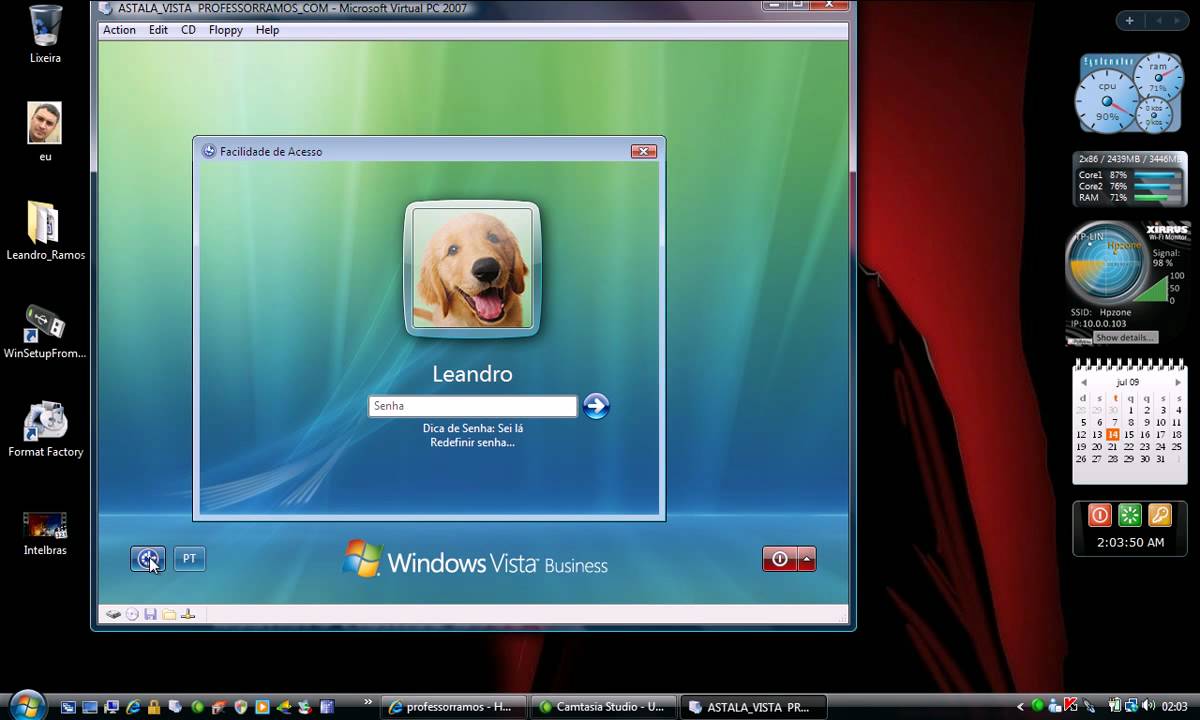The height and width of the screenshot is (720, 1200).
Task: Select the Format Factory desktop icon
Action: 45,428
